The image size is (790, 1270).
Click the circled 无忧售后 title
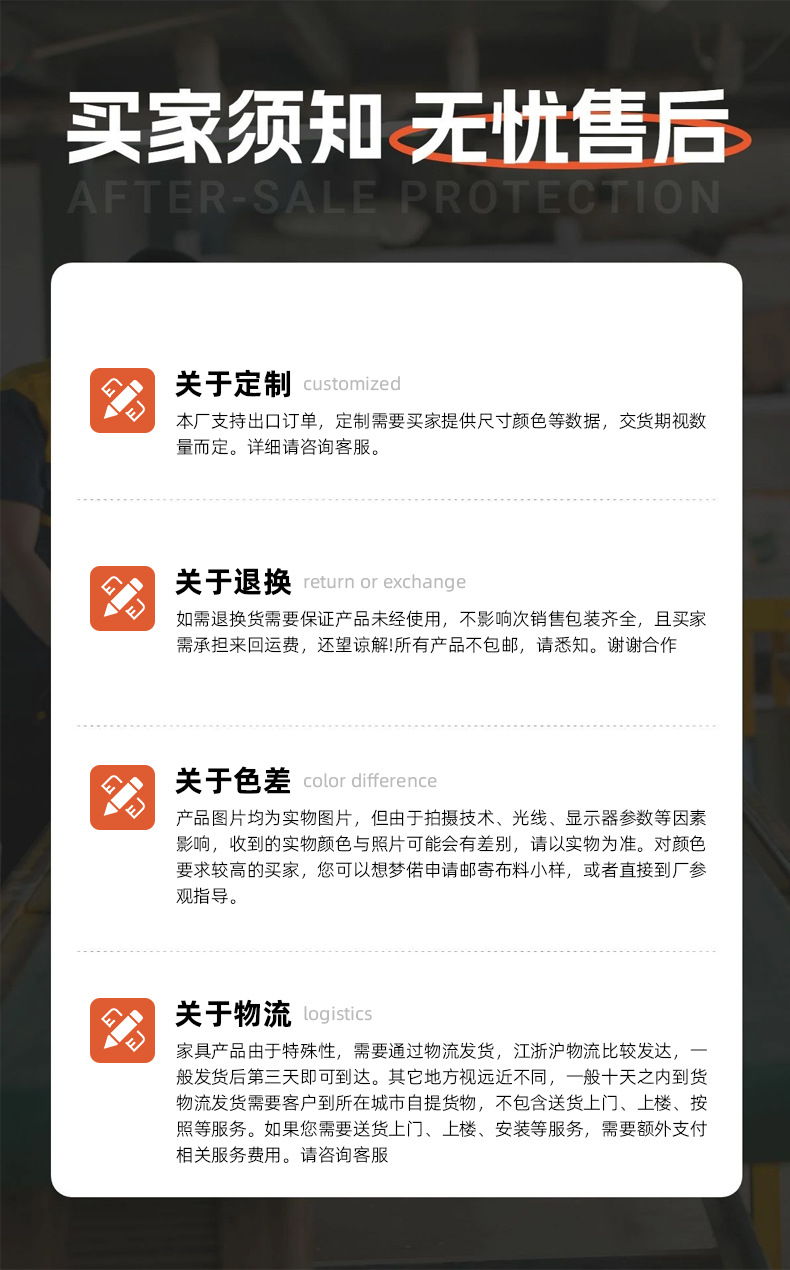(568, 127)
